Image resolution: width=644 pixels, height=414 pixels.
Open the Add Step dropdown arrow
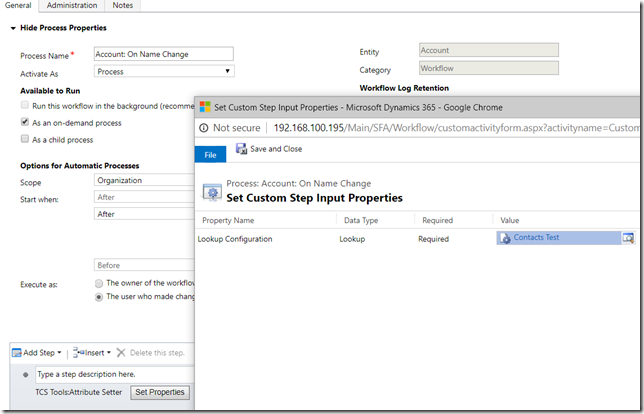(x=60, y=352)
